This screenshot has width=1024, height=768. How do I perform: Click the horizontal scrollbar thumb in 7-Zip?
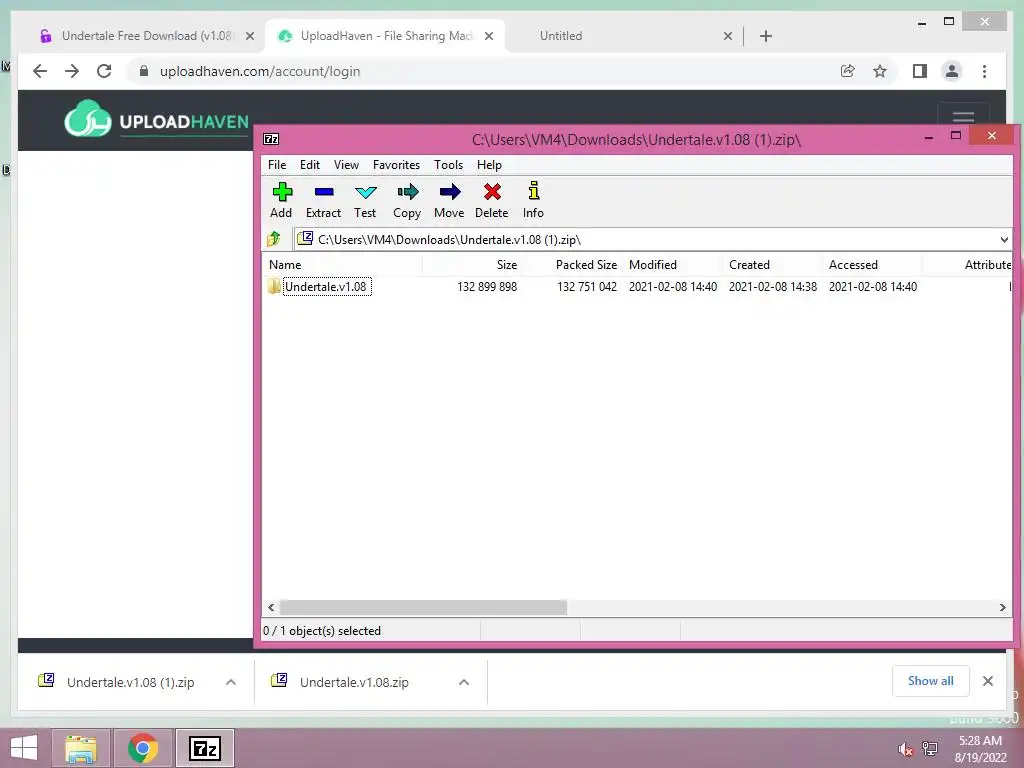click(423, 607)
